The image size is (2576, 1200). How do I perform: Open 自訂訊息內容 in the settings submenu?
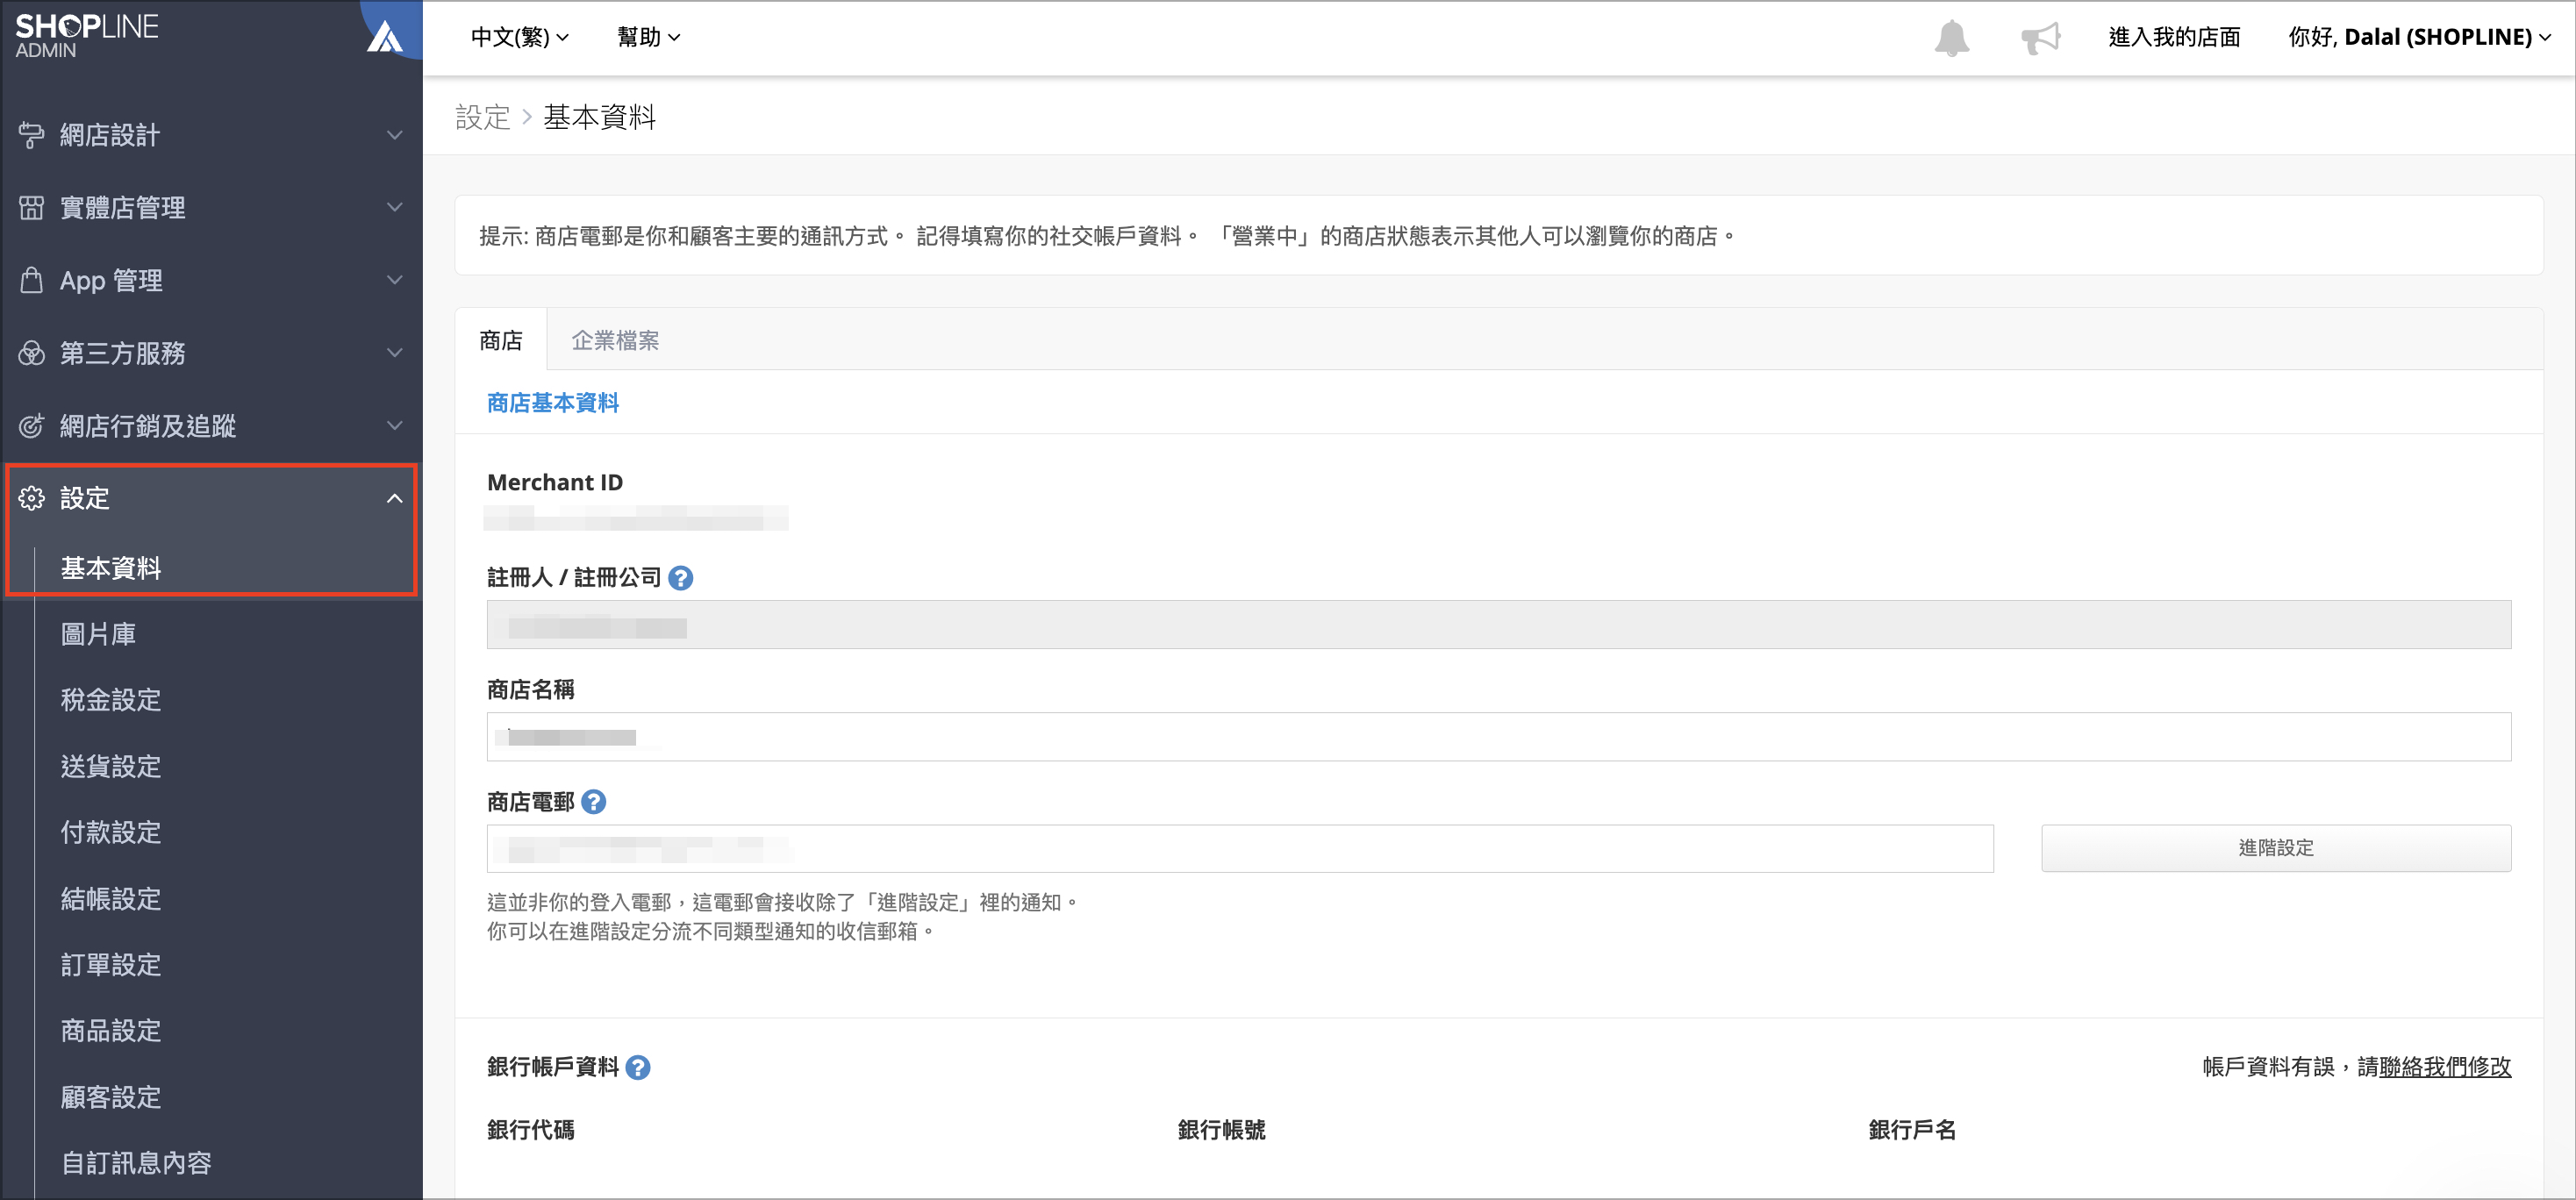click(136, 1163)
